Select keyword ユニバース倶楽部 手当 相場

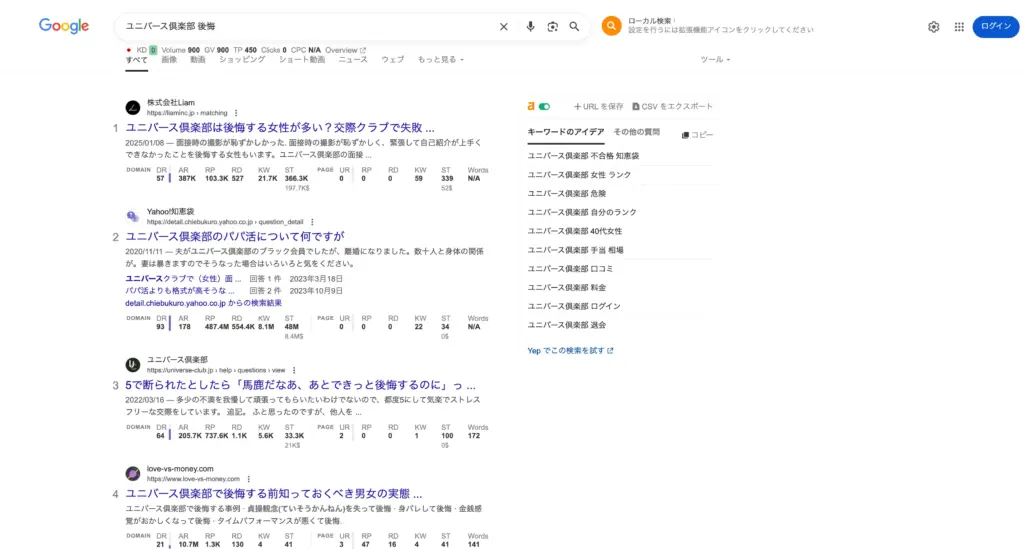click(575, 250)
